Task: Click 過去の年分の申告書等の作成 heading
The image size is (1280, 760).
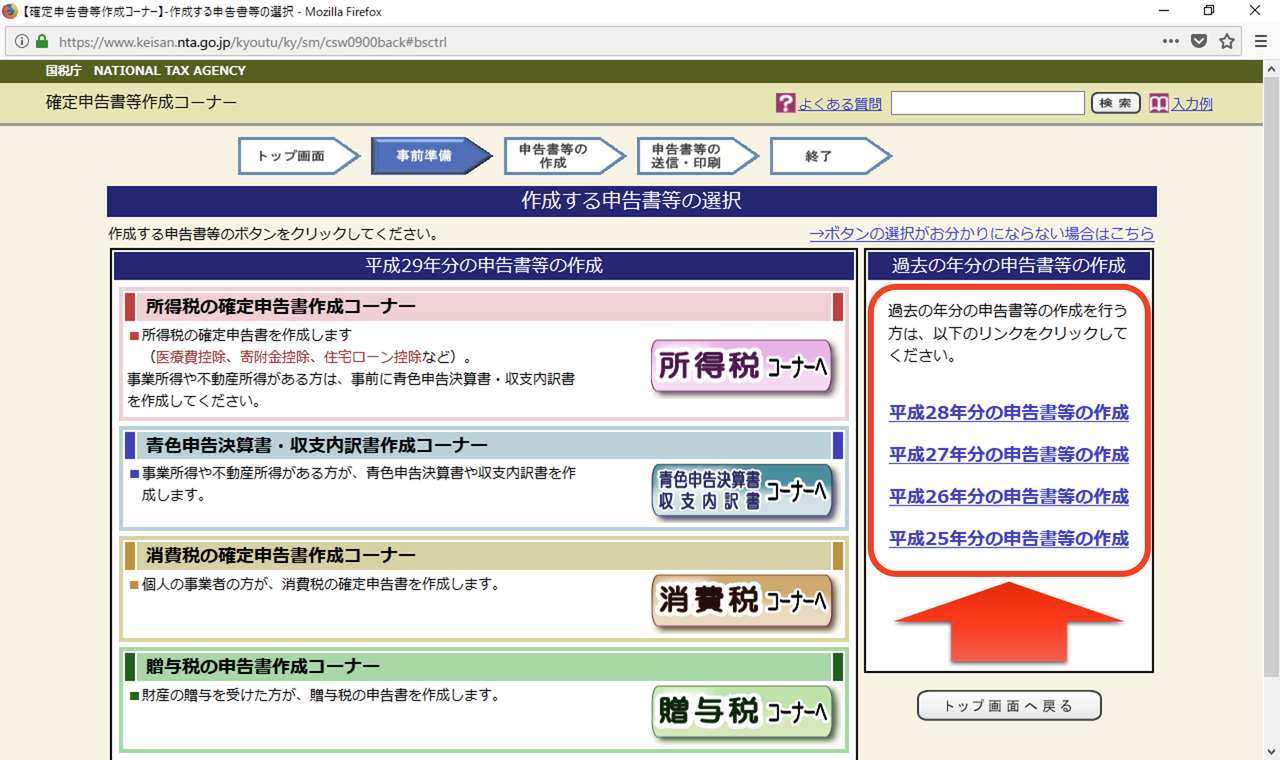Action: (x=1009, y=266)
